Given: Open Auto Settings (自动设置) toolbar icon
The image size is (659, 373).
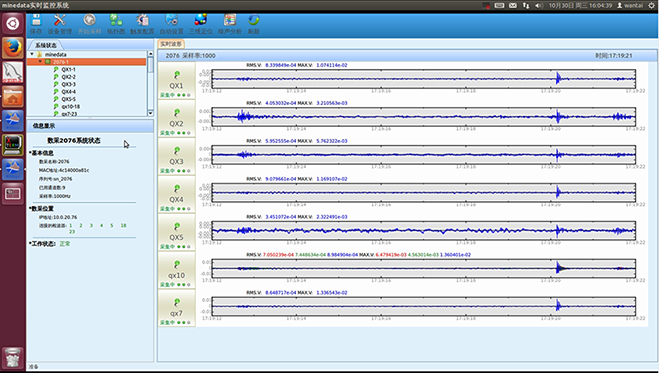Looking at the screenshot, I should (171, 24).
